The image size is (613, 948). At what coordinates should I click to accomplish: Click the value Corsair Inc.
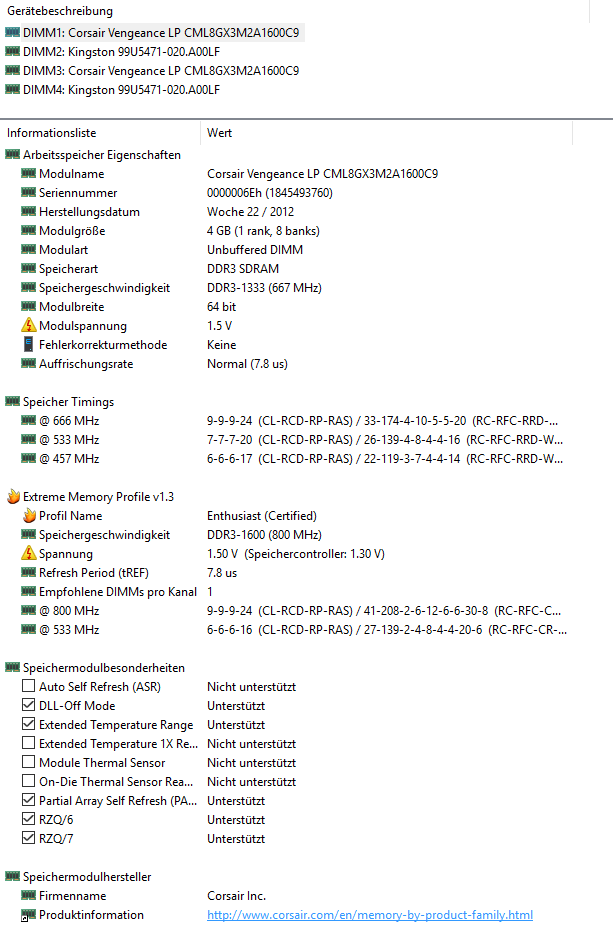236,896
